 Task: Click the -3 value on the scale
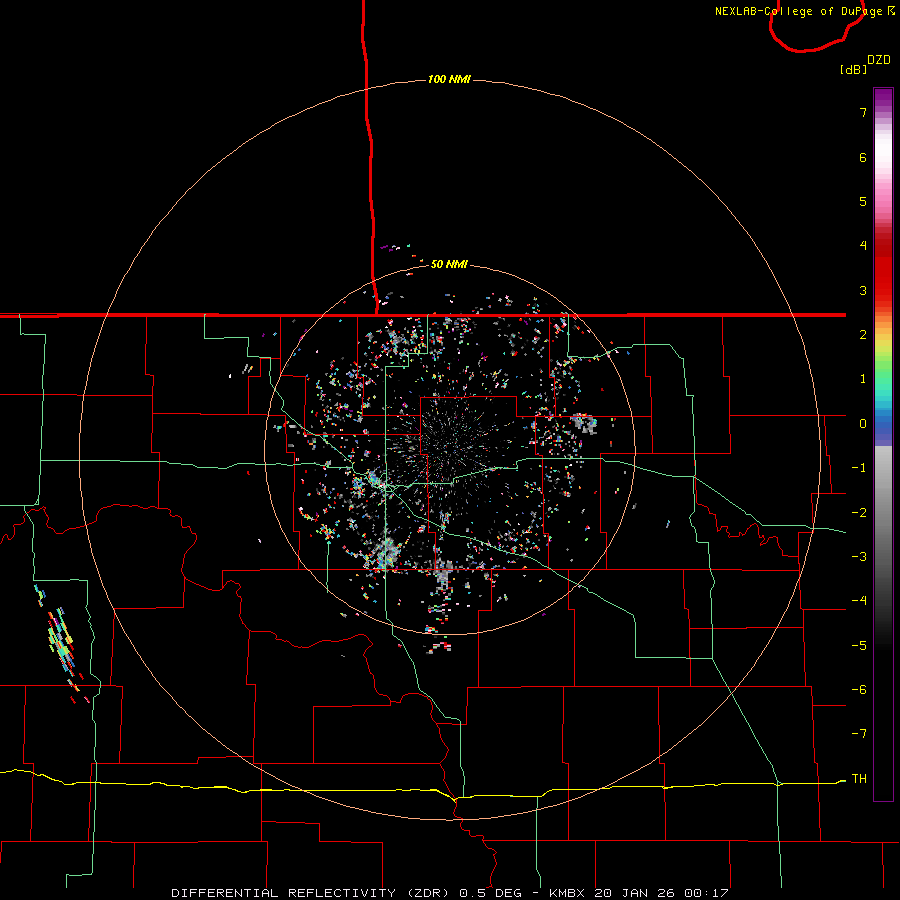pyautogui.click(x=859, y=557)
